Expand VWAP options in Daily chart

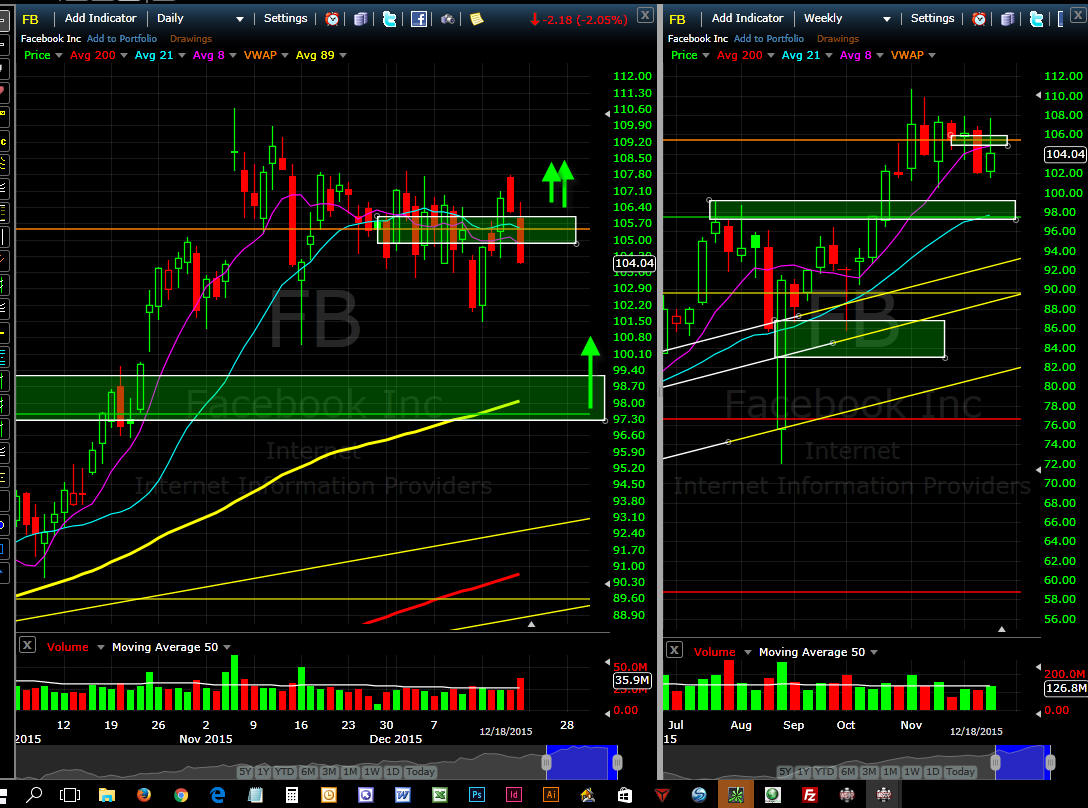(x=284, y=56)
